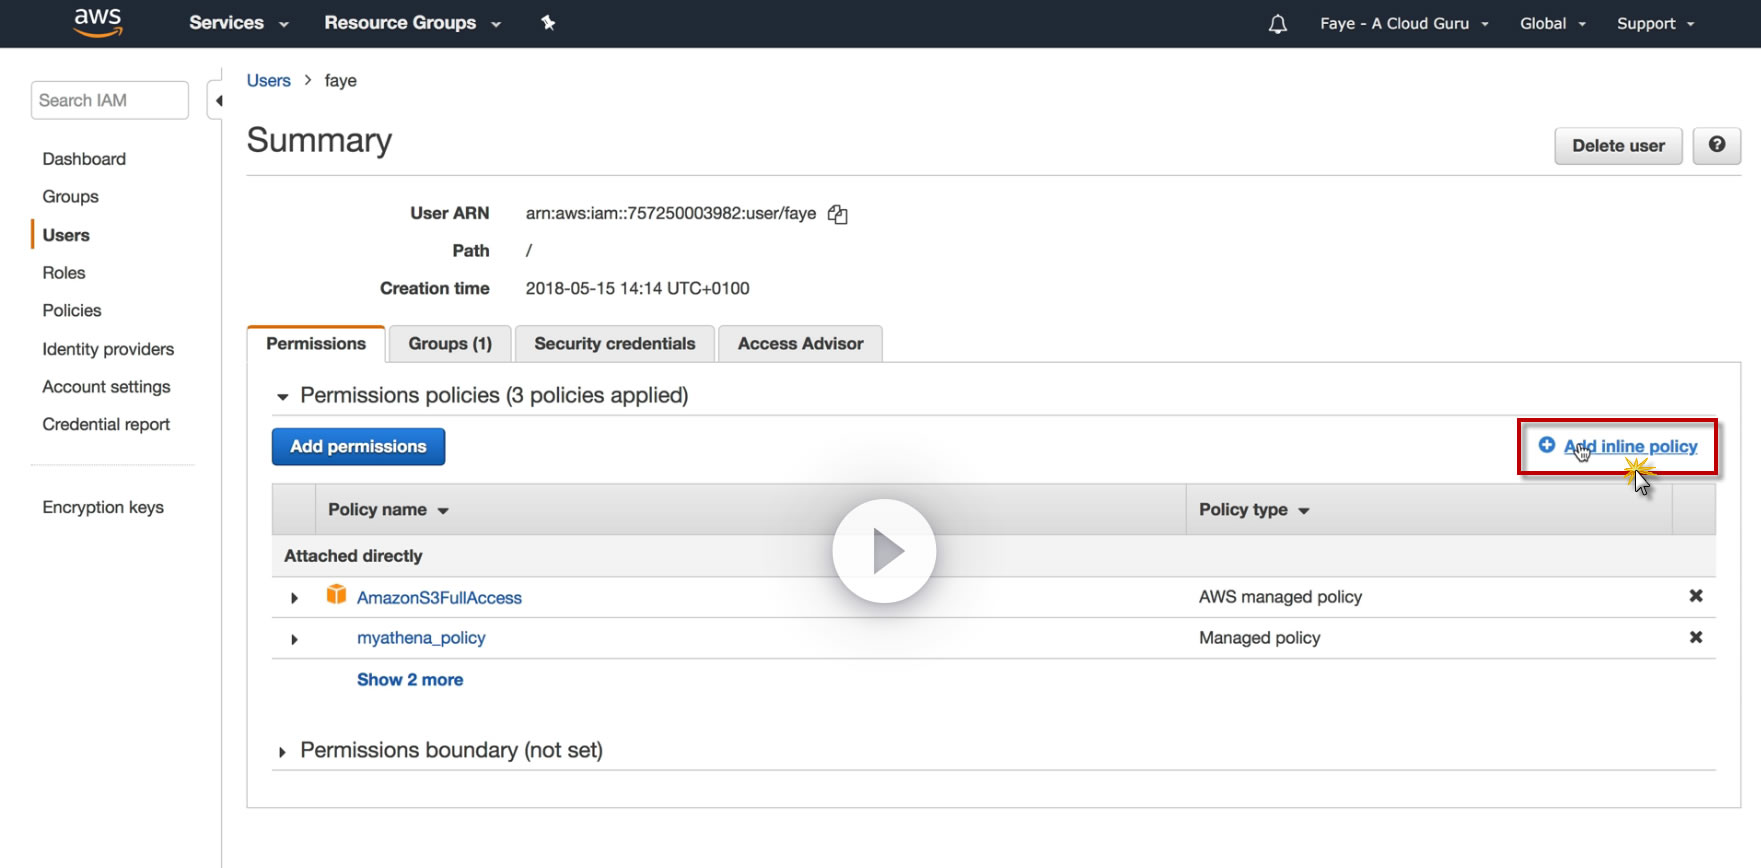Collapse the Permissions policies section
The width and height of the screenshot is (1761, 868).
click(x=282, y=397)
